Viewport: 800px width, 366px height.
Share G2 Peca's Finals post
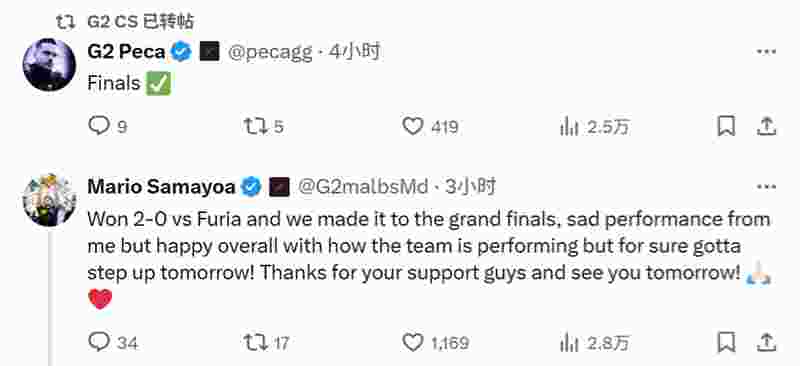[766, 126]
